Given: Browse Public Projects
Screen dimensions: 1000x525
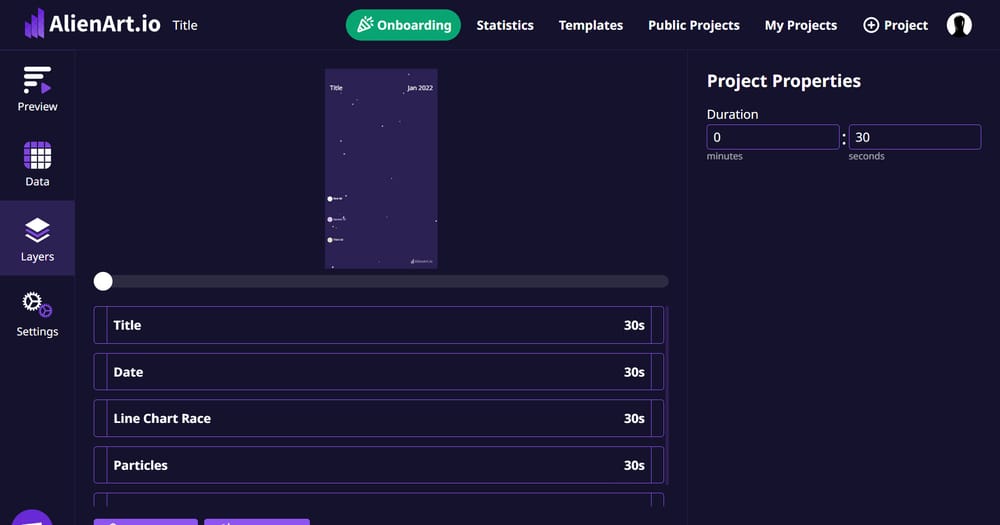Looking at the screenshot, I should (694, 25).
